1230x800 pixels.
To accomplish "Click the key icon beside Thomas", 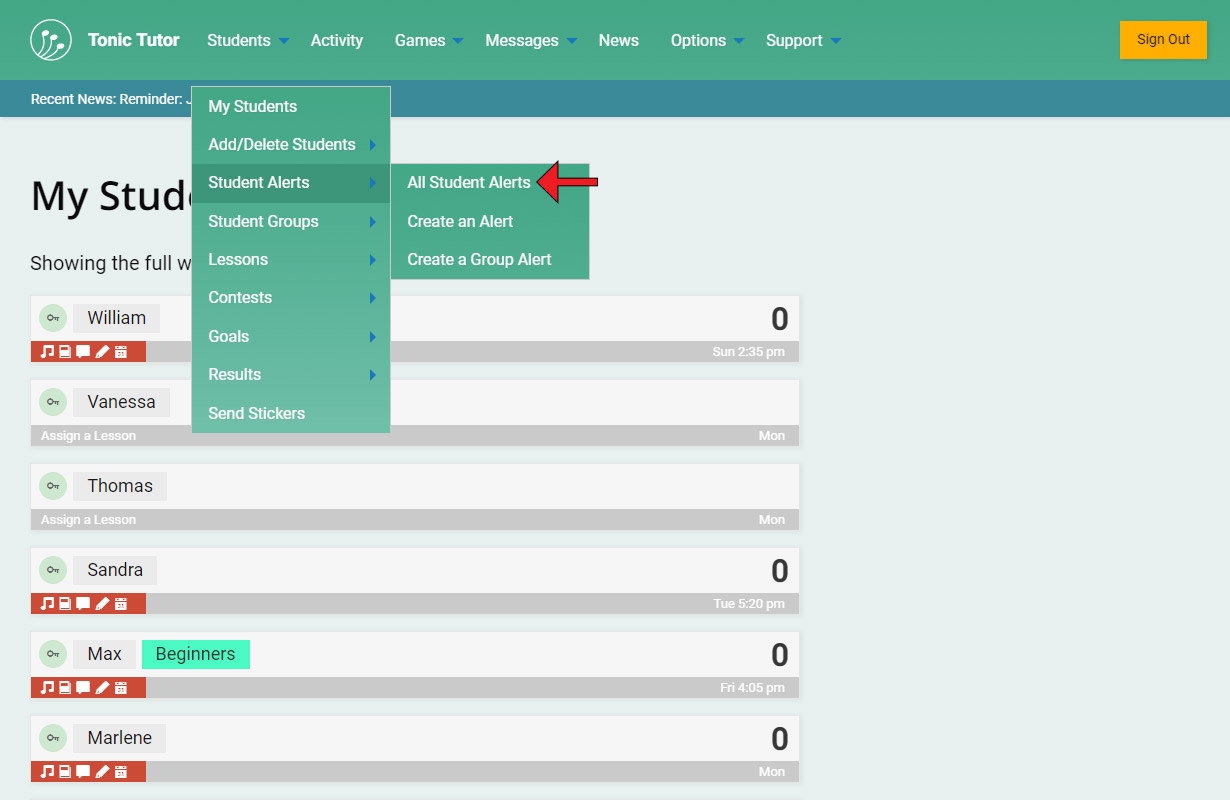I will pyautogui.click(x=53, y=486).
